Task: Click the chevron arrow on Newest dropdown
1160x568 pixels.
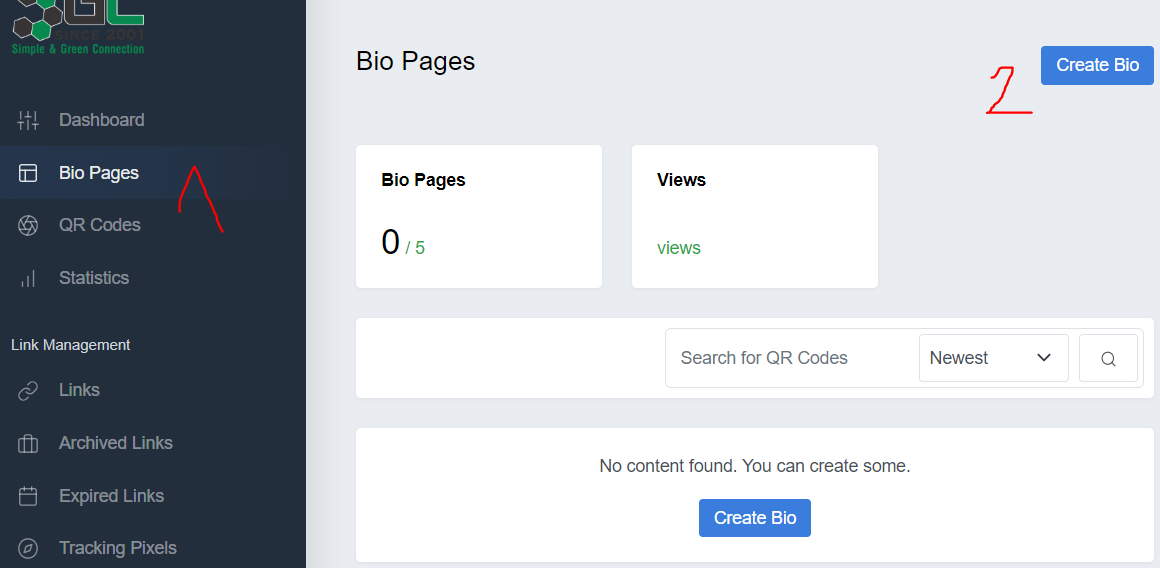Action: coord(1044,358)
